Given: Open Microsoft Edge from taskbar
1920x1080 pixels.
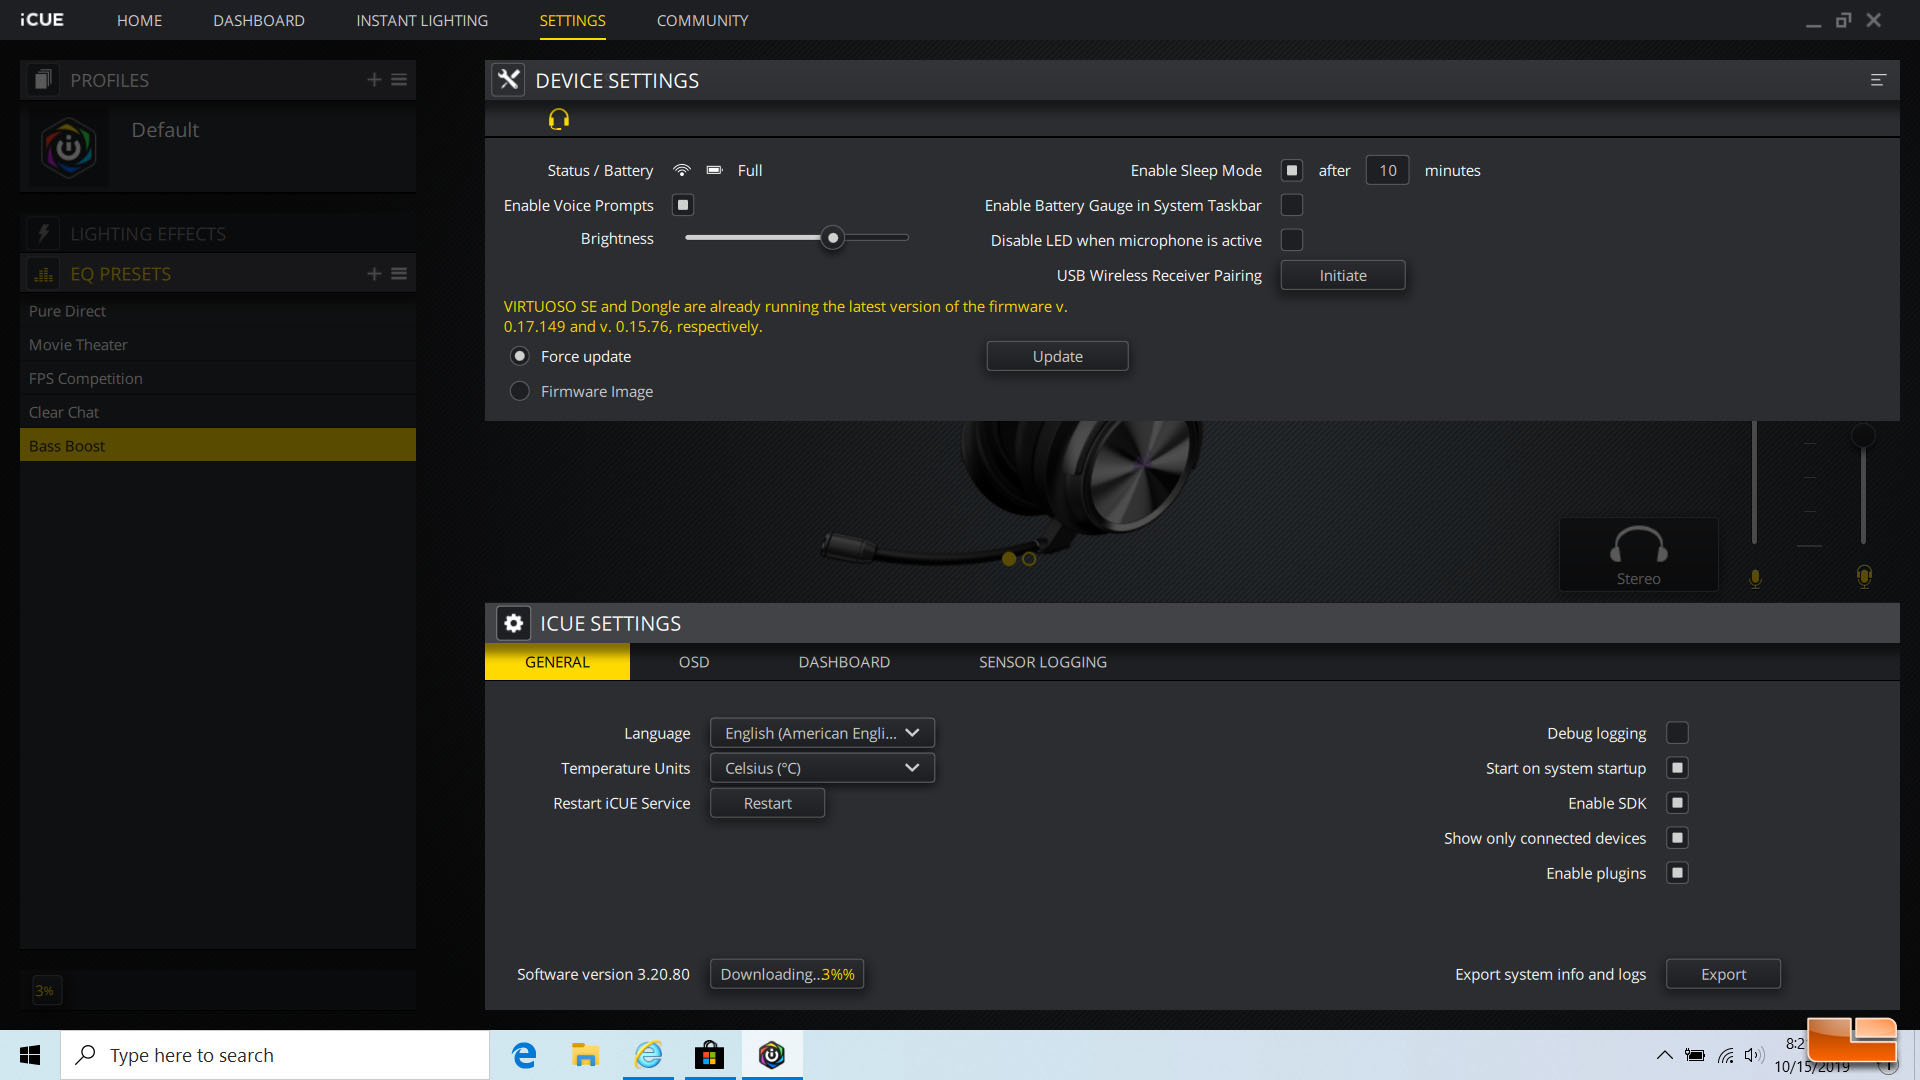Looking at the screenshot, I should 524,1055.
